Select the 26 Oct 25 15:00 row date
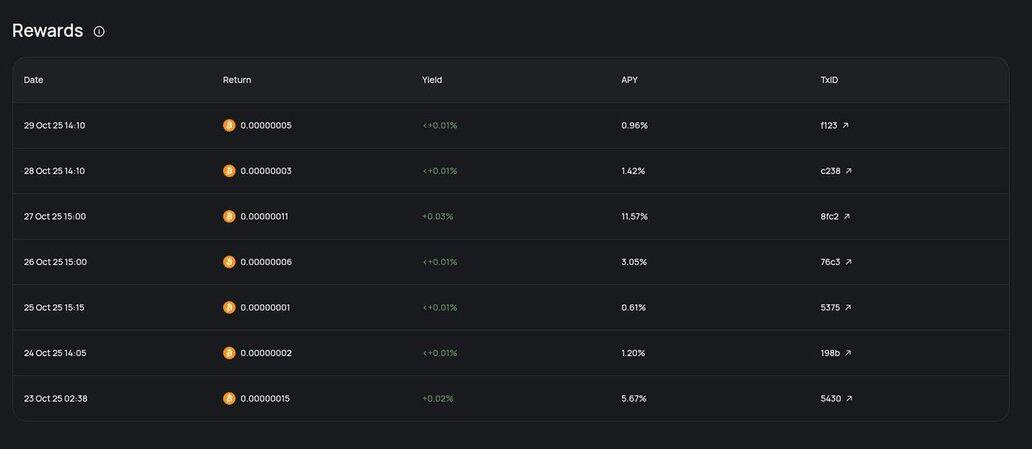This screenshot has width=1032, height=449. click(55, 262)
